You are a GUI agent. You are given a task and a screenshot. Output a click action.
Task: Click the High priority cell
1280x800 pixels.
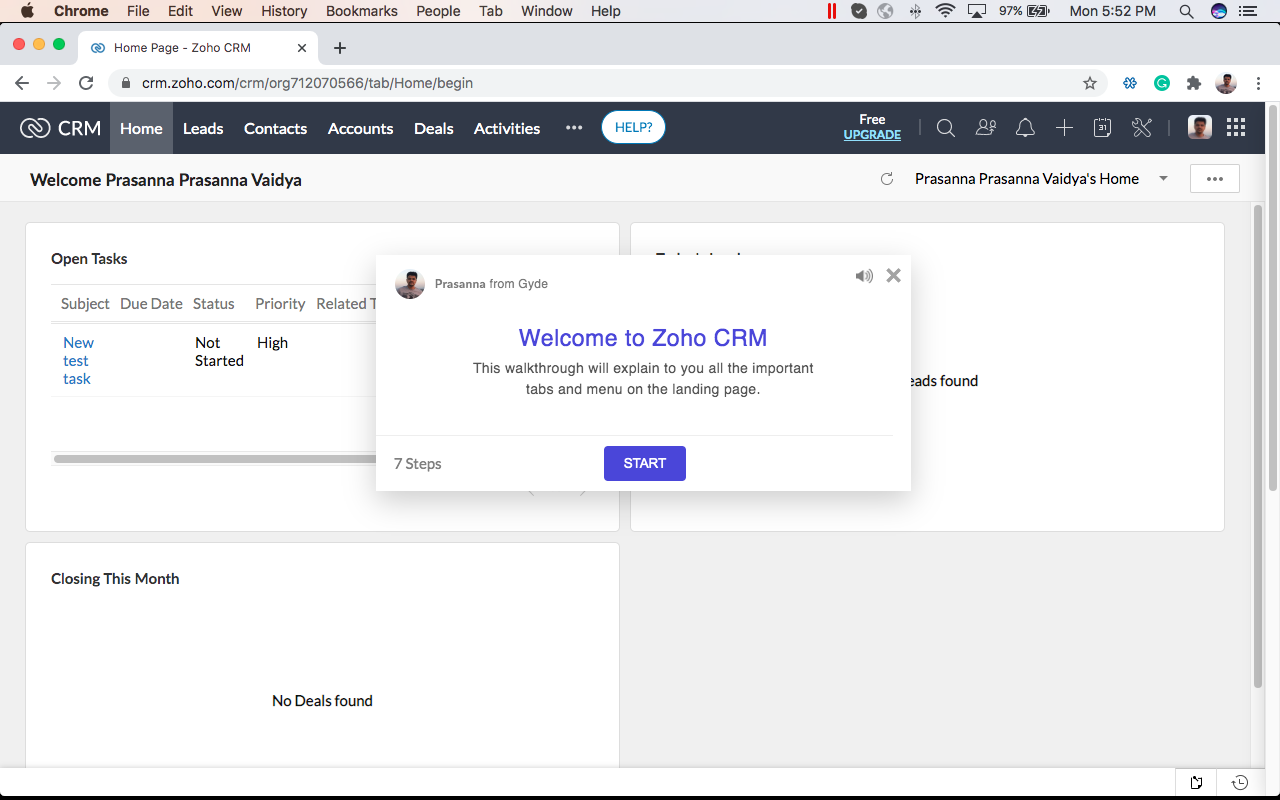point(272,343)
